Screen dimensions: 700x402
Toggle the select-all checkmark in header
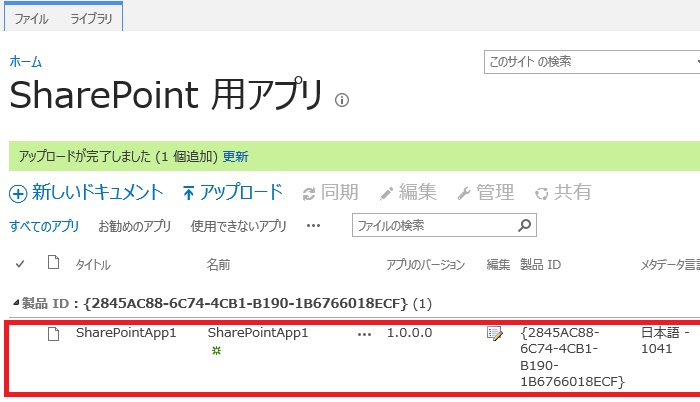click(x=20, y=264)
